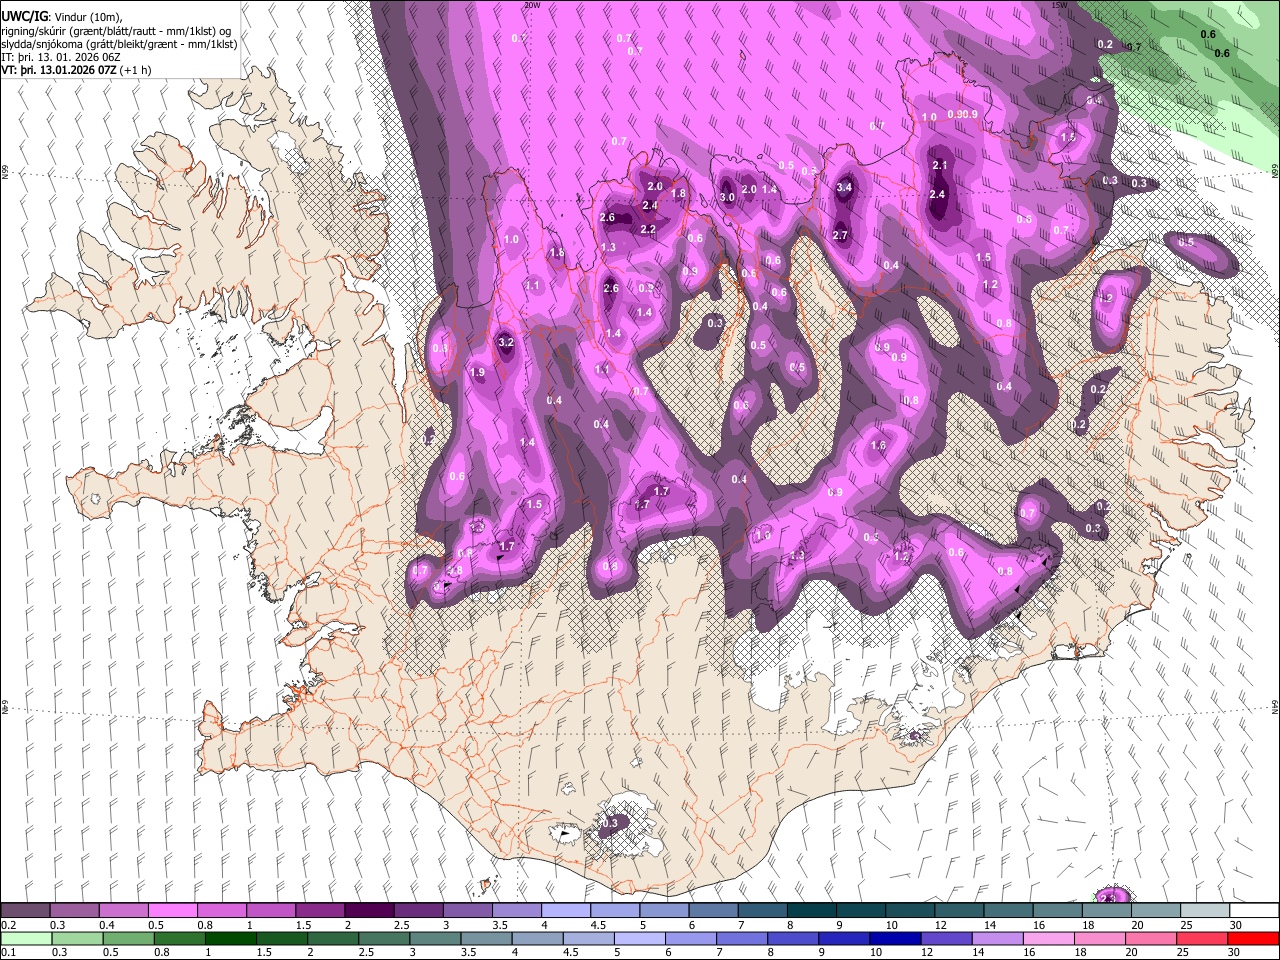Select the dark teal 8 swatch, upper scale
This screenshot has height=960, width=1280.
[x=811, y=911]
